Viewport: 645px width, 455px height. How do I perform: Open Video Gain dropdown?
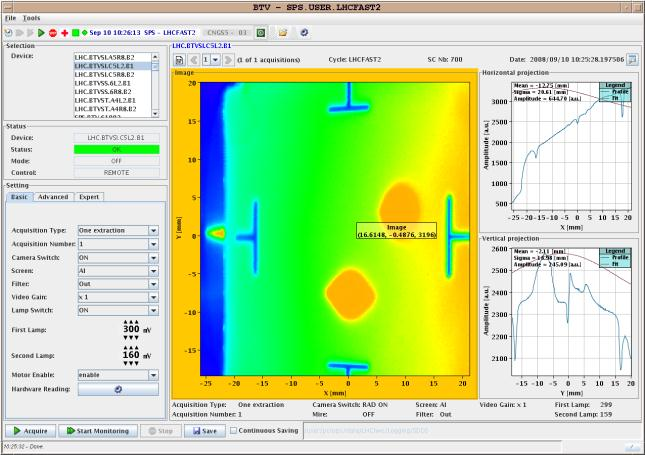coord(153,297)
